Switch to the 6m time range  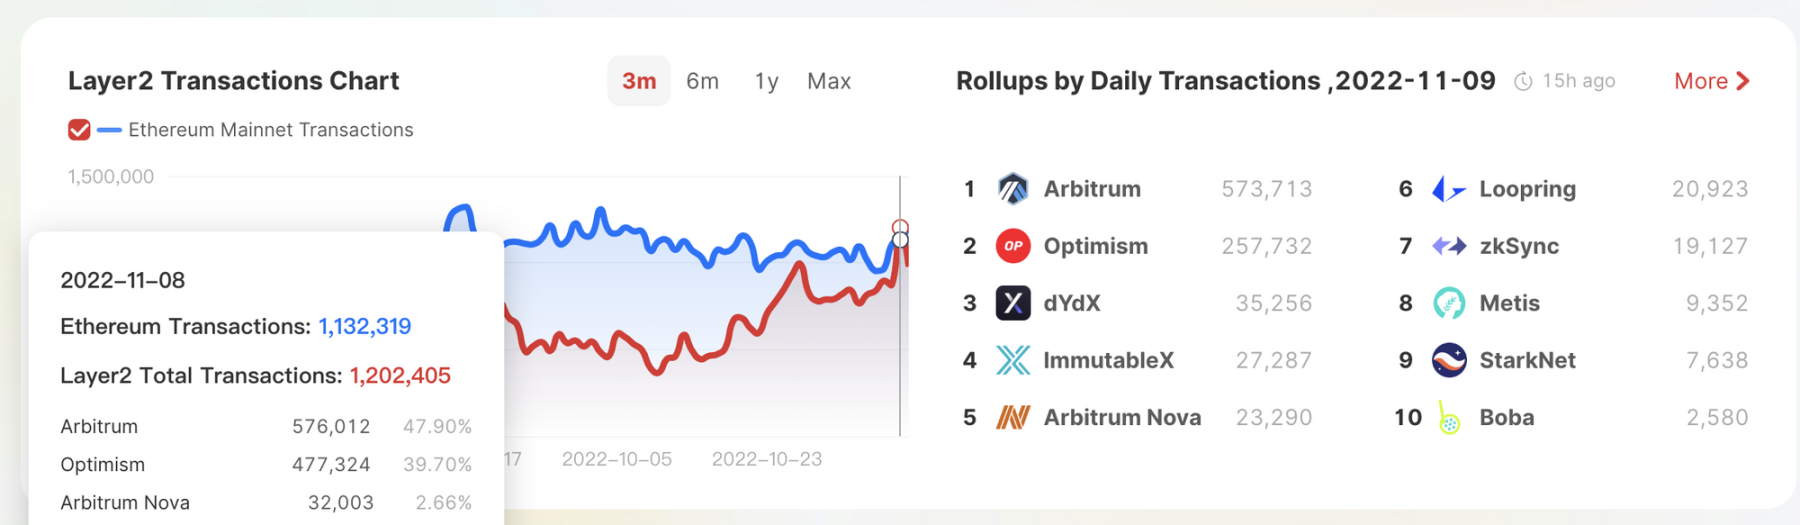702,81
